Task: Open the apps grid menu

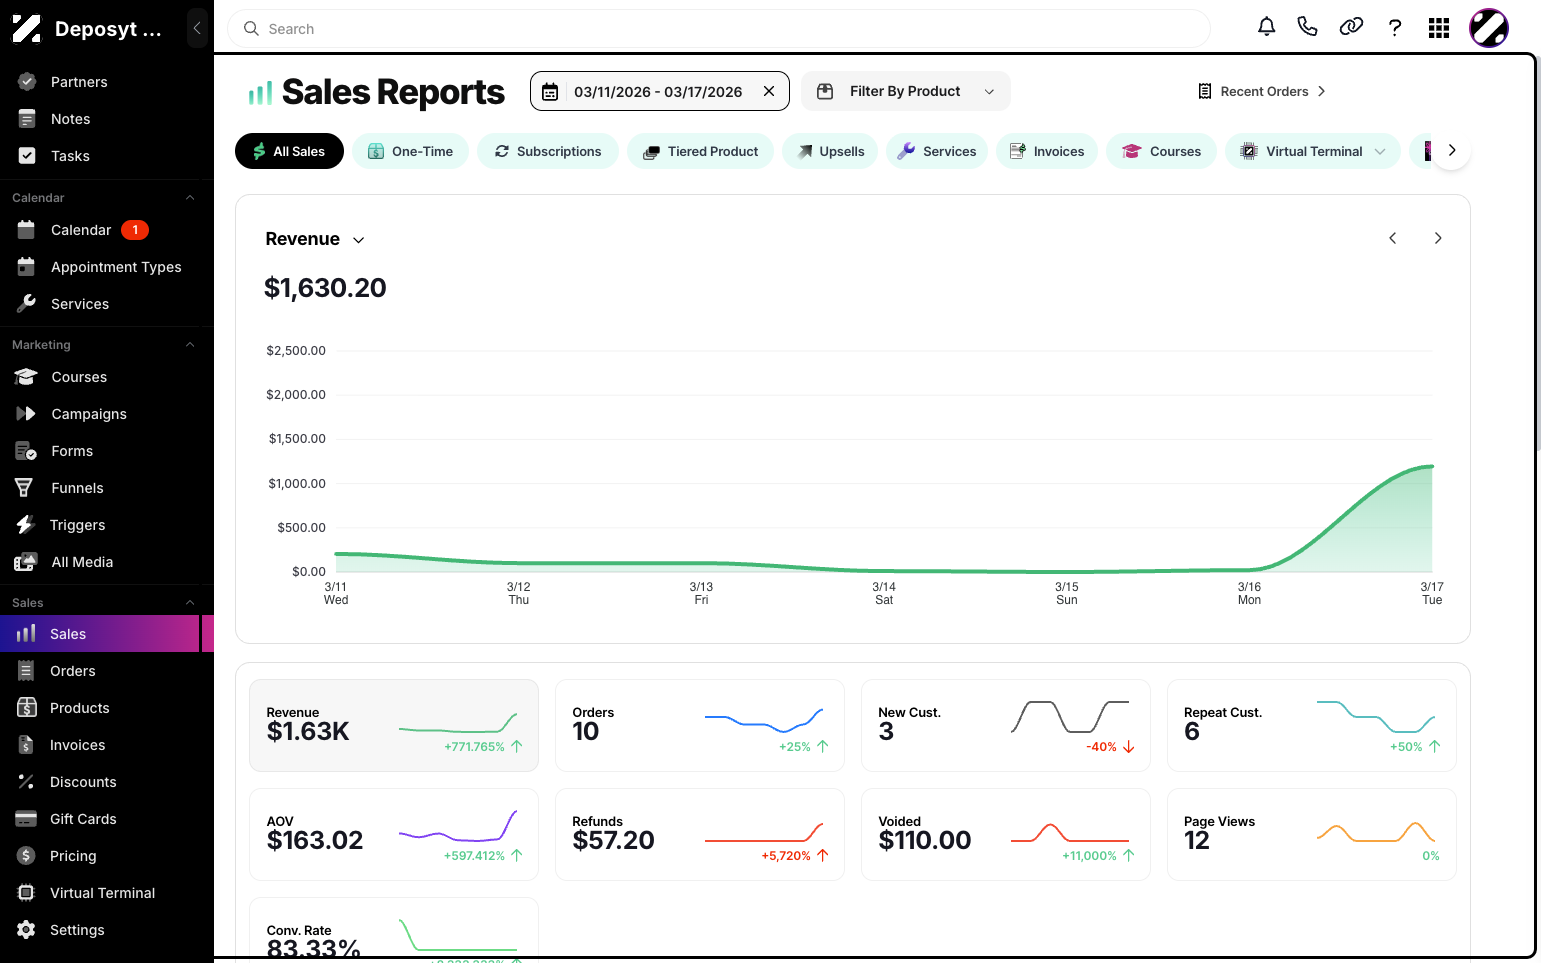Action: (x=1439, y=28)
